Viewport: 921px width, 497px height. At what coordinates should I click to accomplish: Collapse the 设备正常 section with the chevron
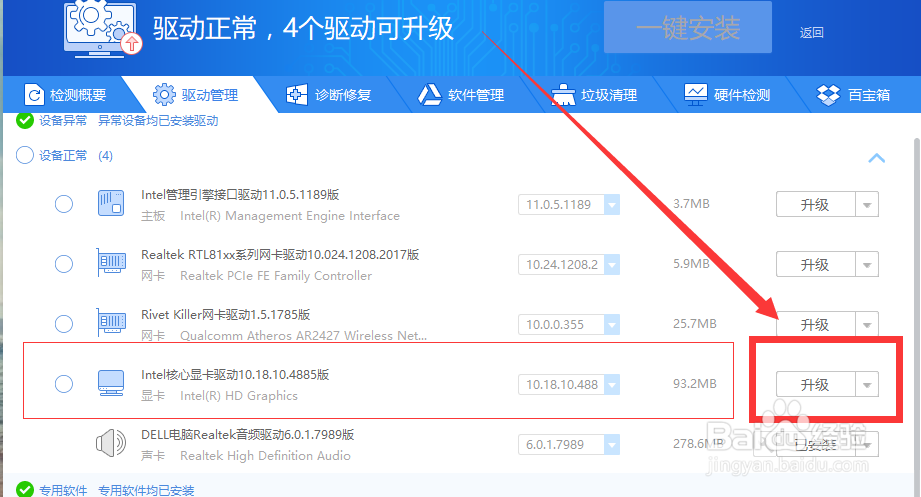click(876, 157)
